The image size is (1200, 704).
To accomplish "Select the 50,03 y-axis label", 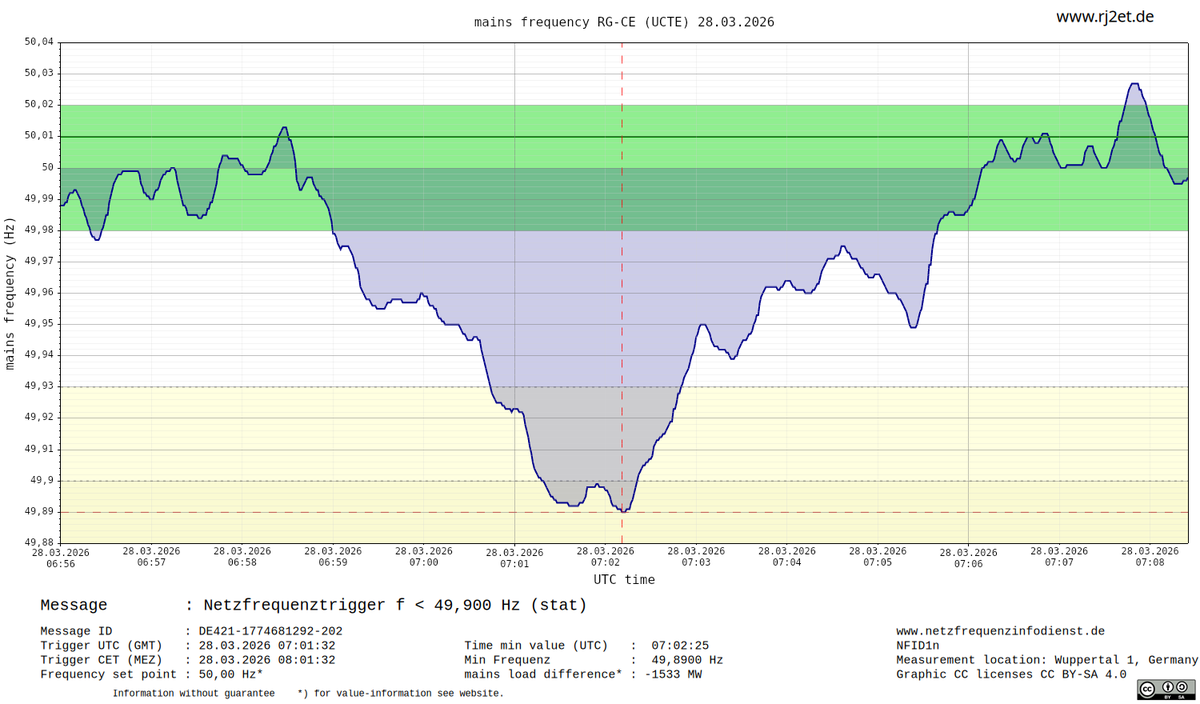I will coord(38,73).
